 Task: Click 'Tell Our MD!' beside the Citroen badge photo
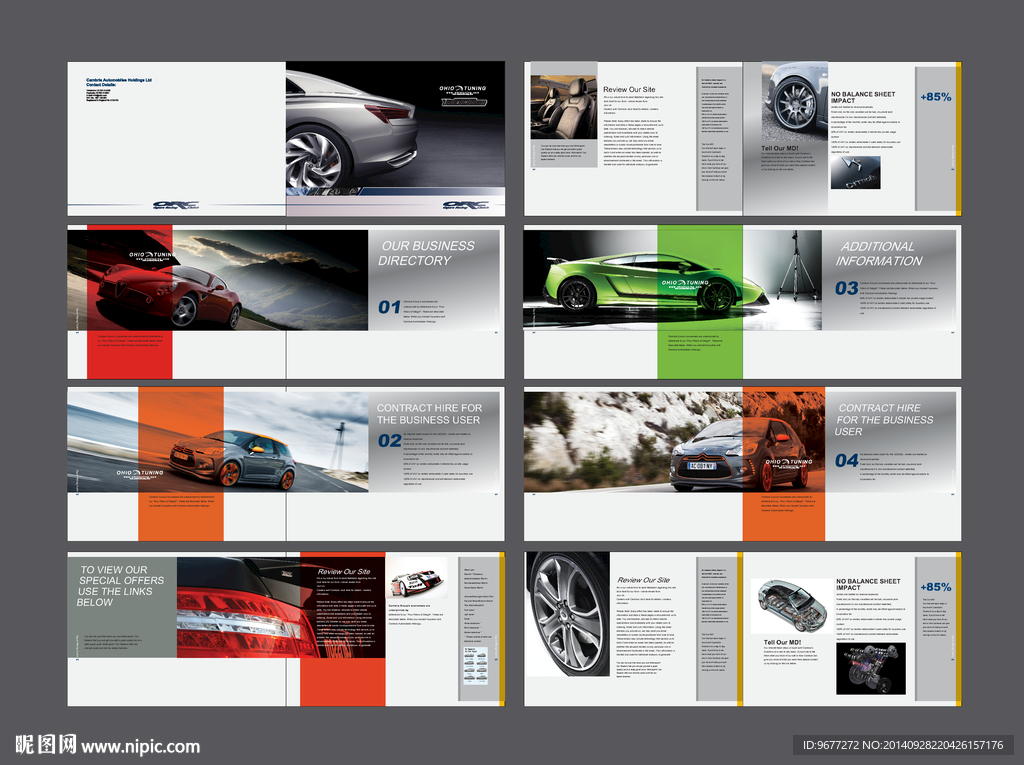pyautogui.click(x=780, y=148)
